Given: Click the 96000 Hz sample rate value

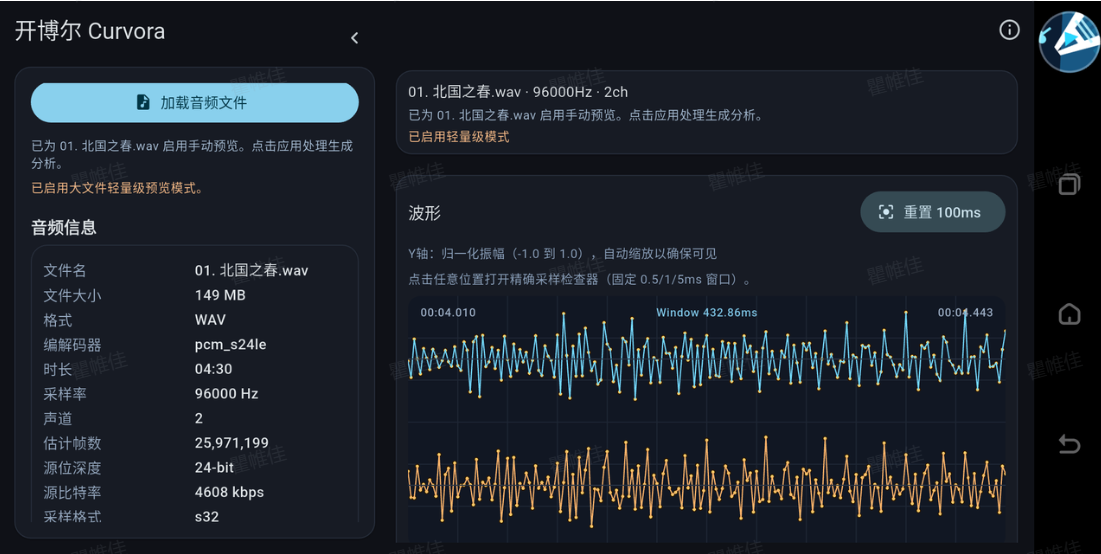Looking at the screenshot, I should pyautogui.click(x=227, y=394).
